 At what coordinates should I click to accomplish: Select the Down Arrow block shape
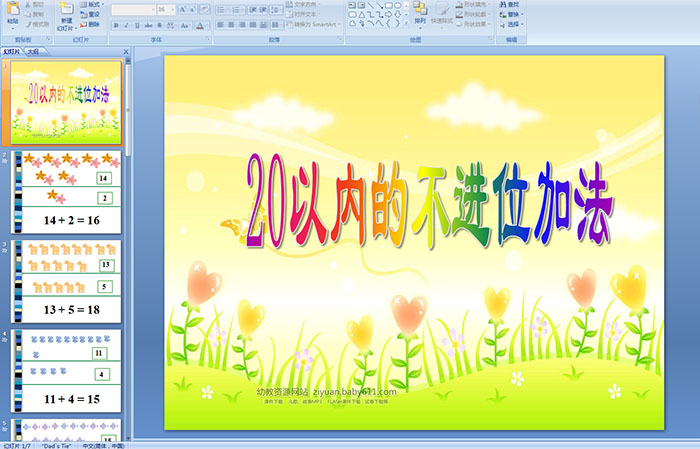[397, 14]
